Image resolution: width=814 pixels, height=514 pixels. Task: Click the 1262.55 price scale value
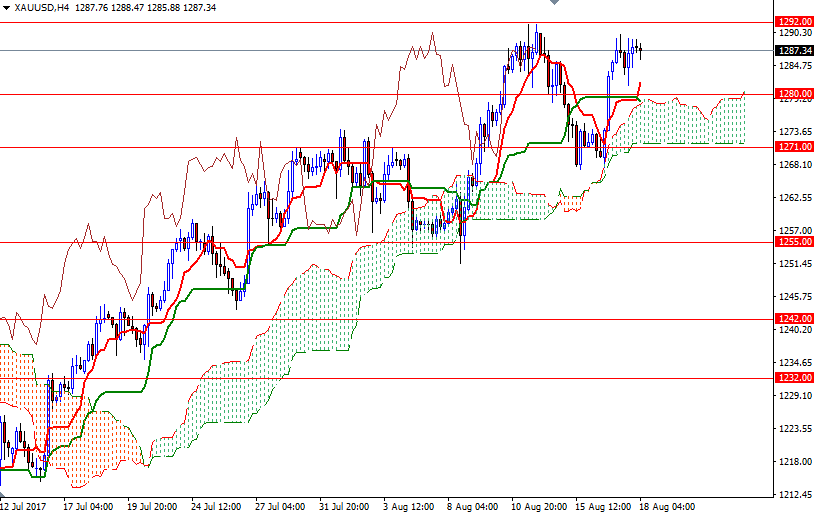793,197
